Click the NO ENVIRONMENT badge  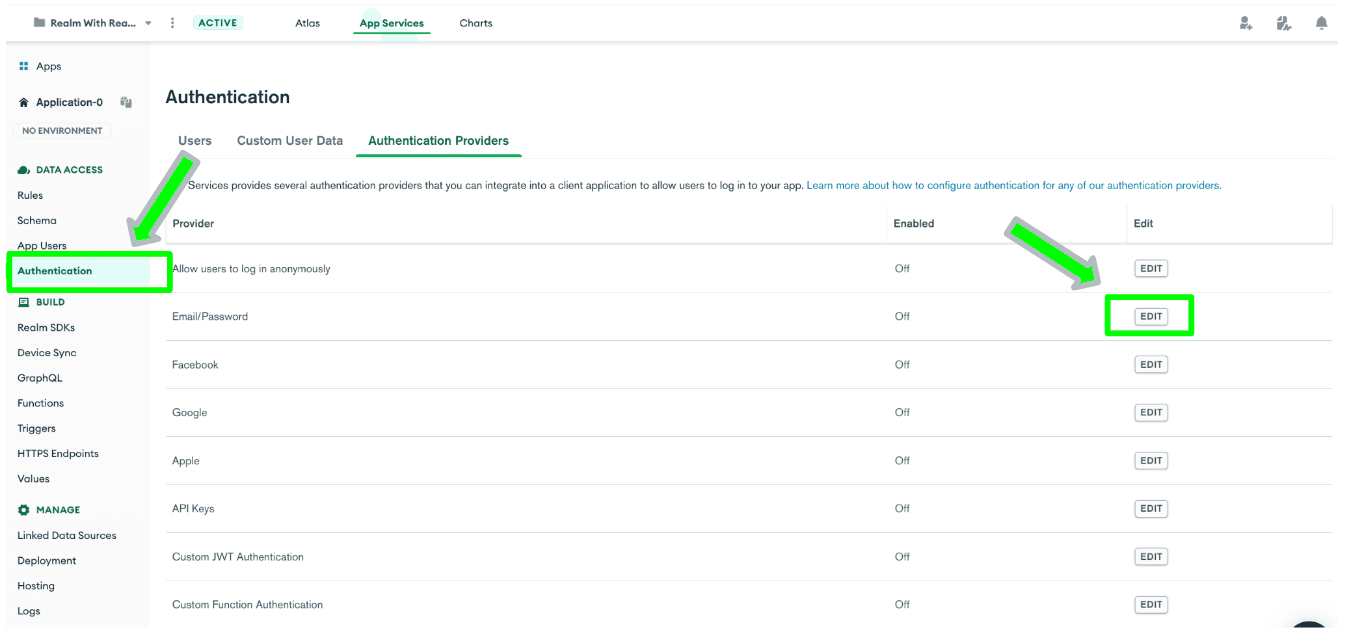(x=62, y=131)
